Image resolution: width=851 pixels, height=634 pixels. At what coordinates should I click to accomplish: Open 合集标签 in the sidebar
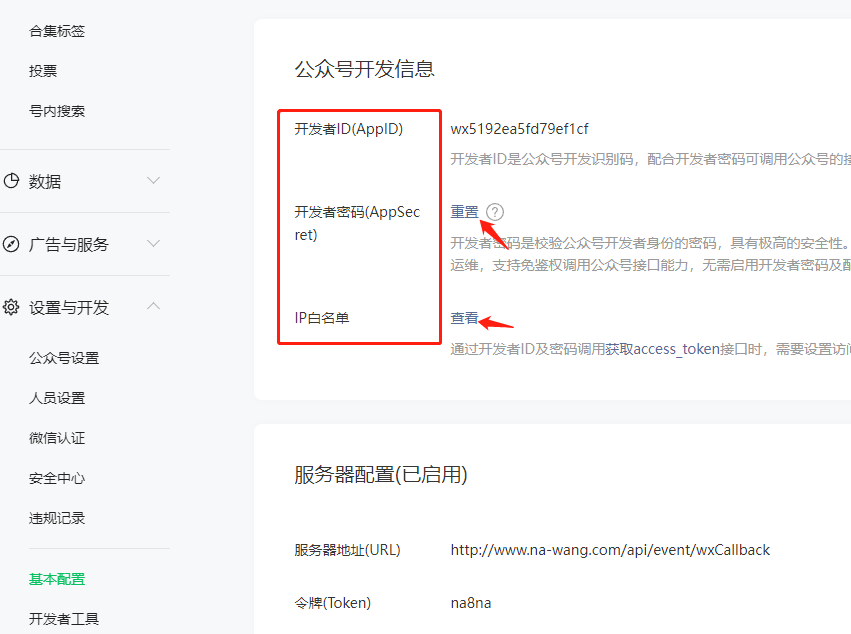click(57, 31)
